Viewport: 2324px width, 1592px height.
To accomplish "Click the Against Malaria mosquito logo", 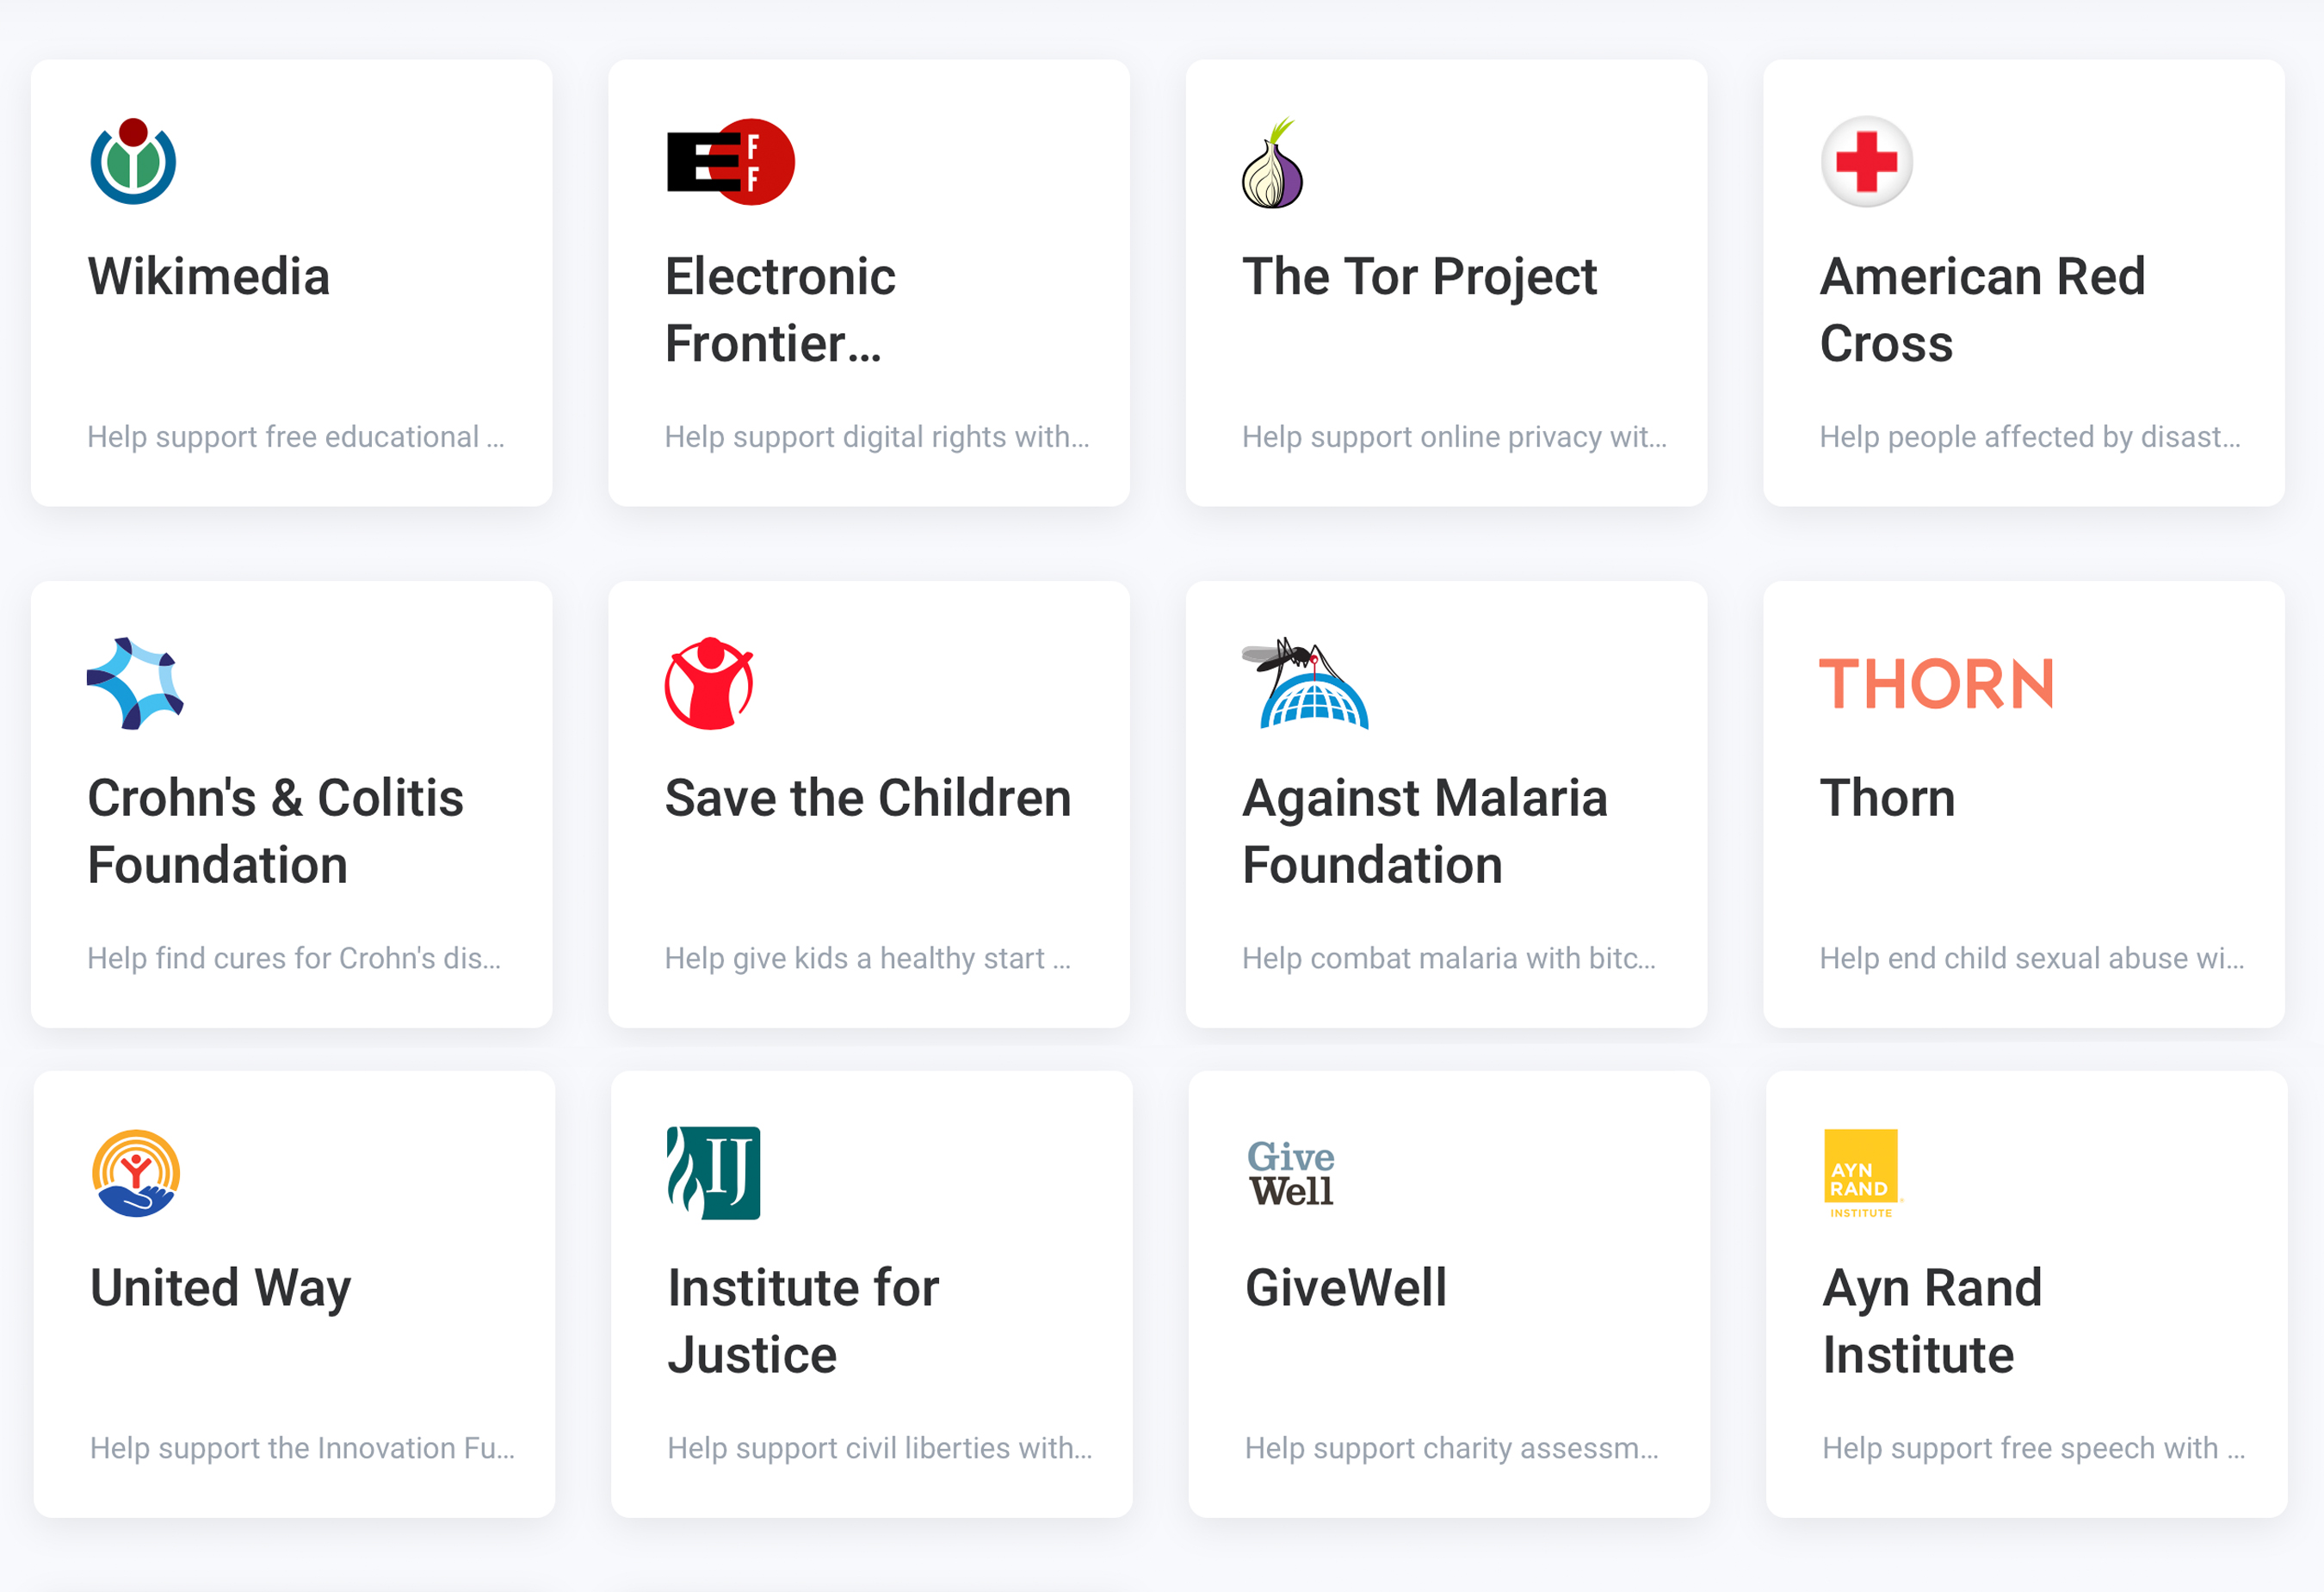I will (x=1303, y=684).
